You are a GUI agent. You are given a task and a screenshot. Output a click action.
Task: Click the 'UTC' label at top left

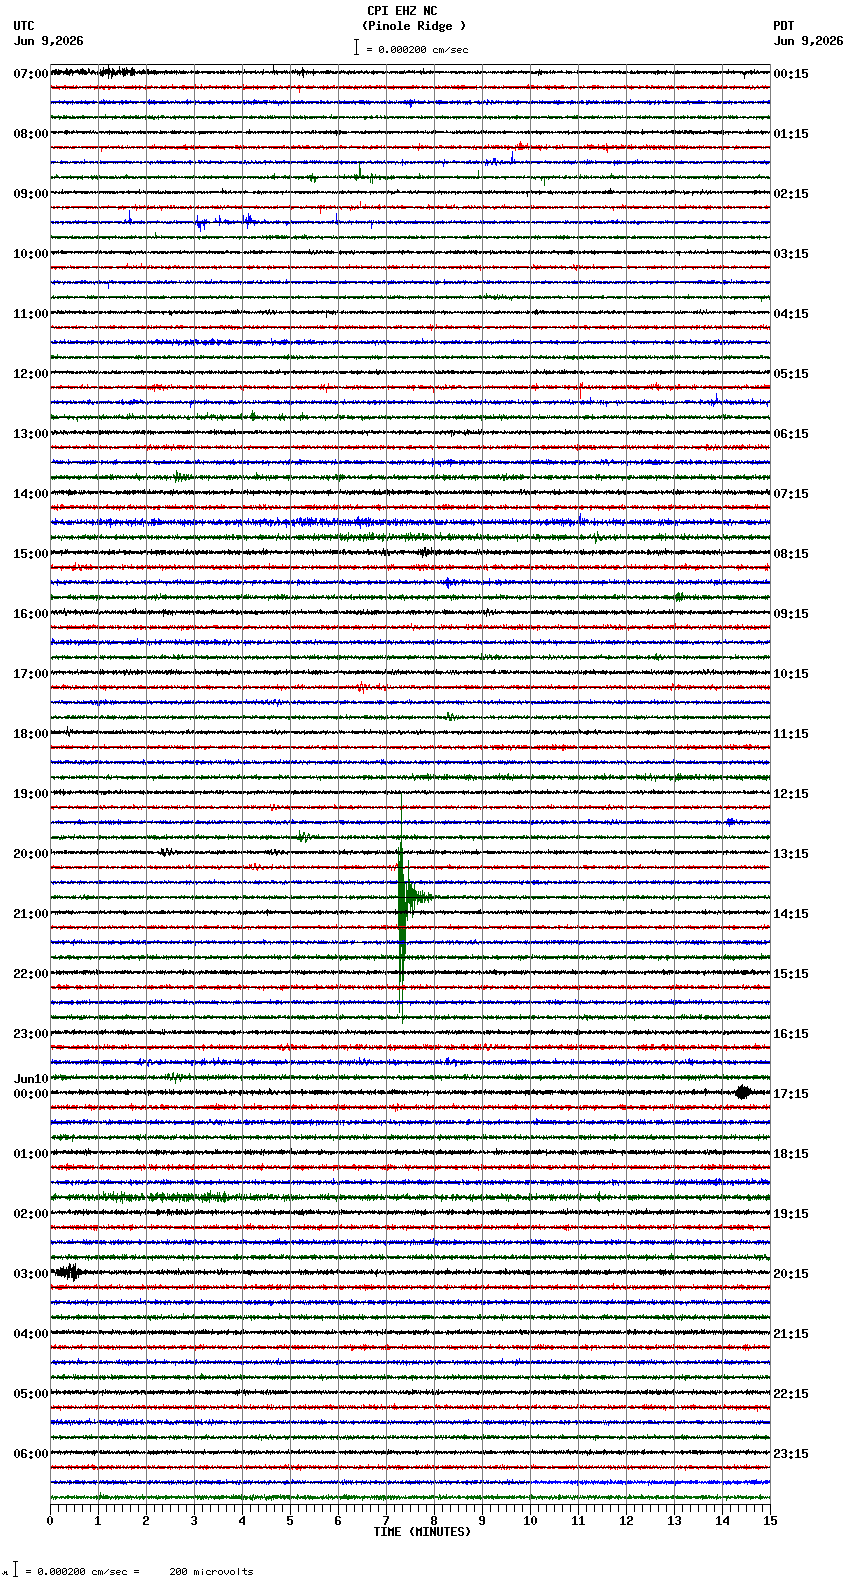click(x=24, y=26)
